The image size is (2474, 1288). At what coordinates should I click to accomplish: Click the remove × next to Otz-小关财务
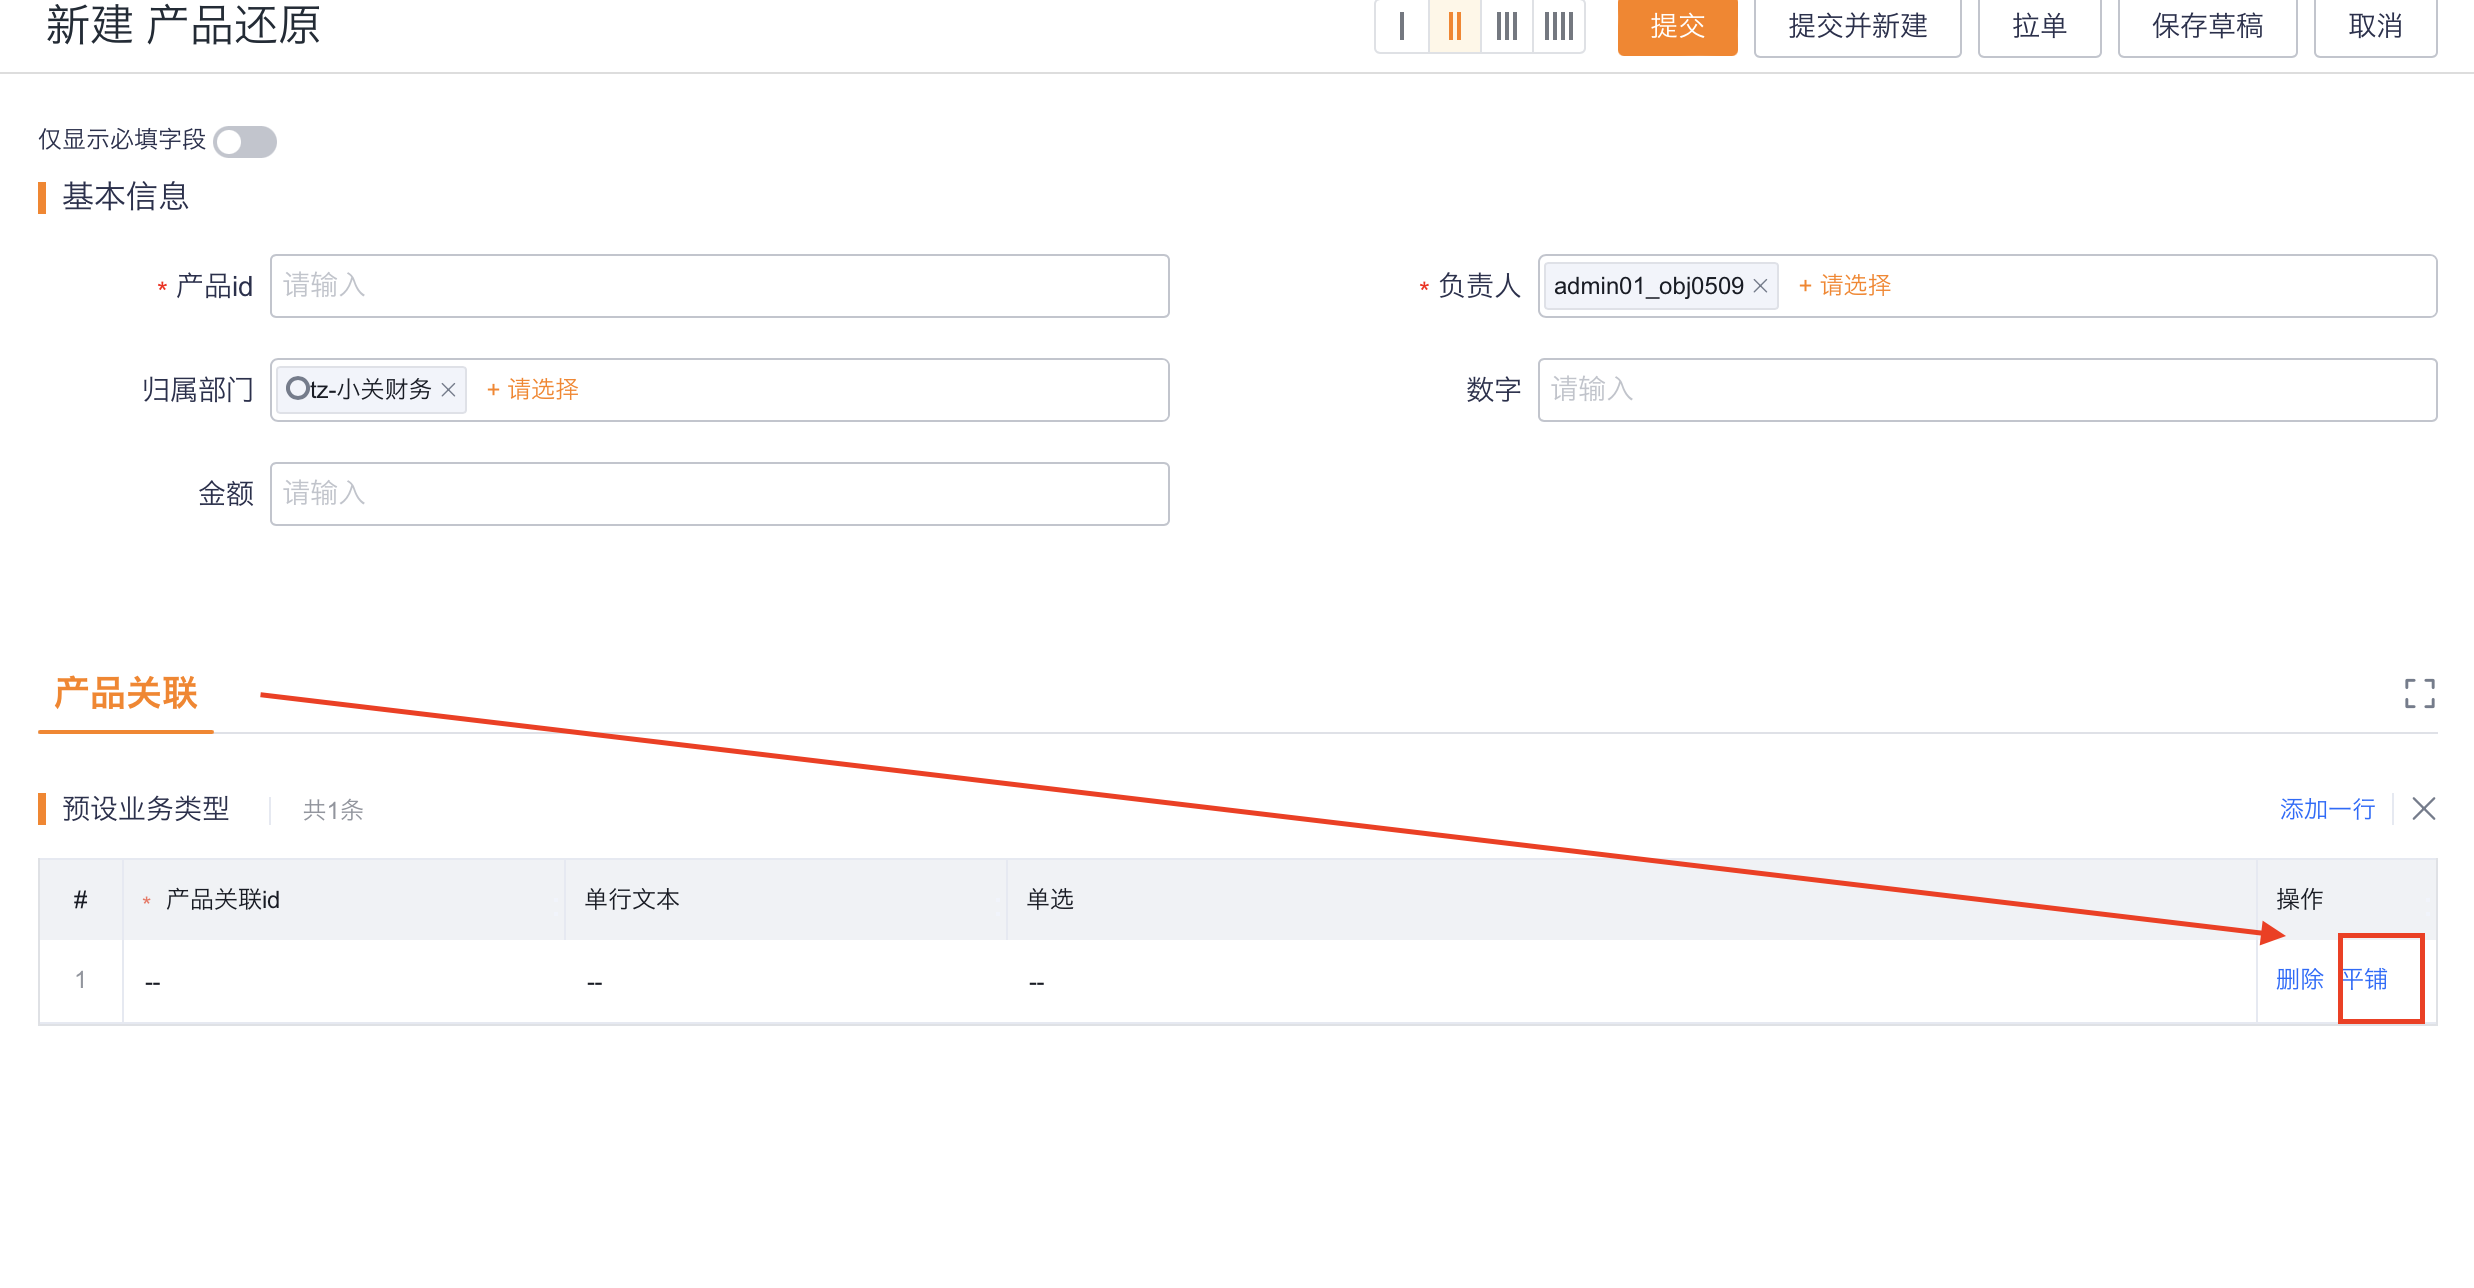[x=455, y=388]
